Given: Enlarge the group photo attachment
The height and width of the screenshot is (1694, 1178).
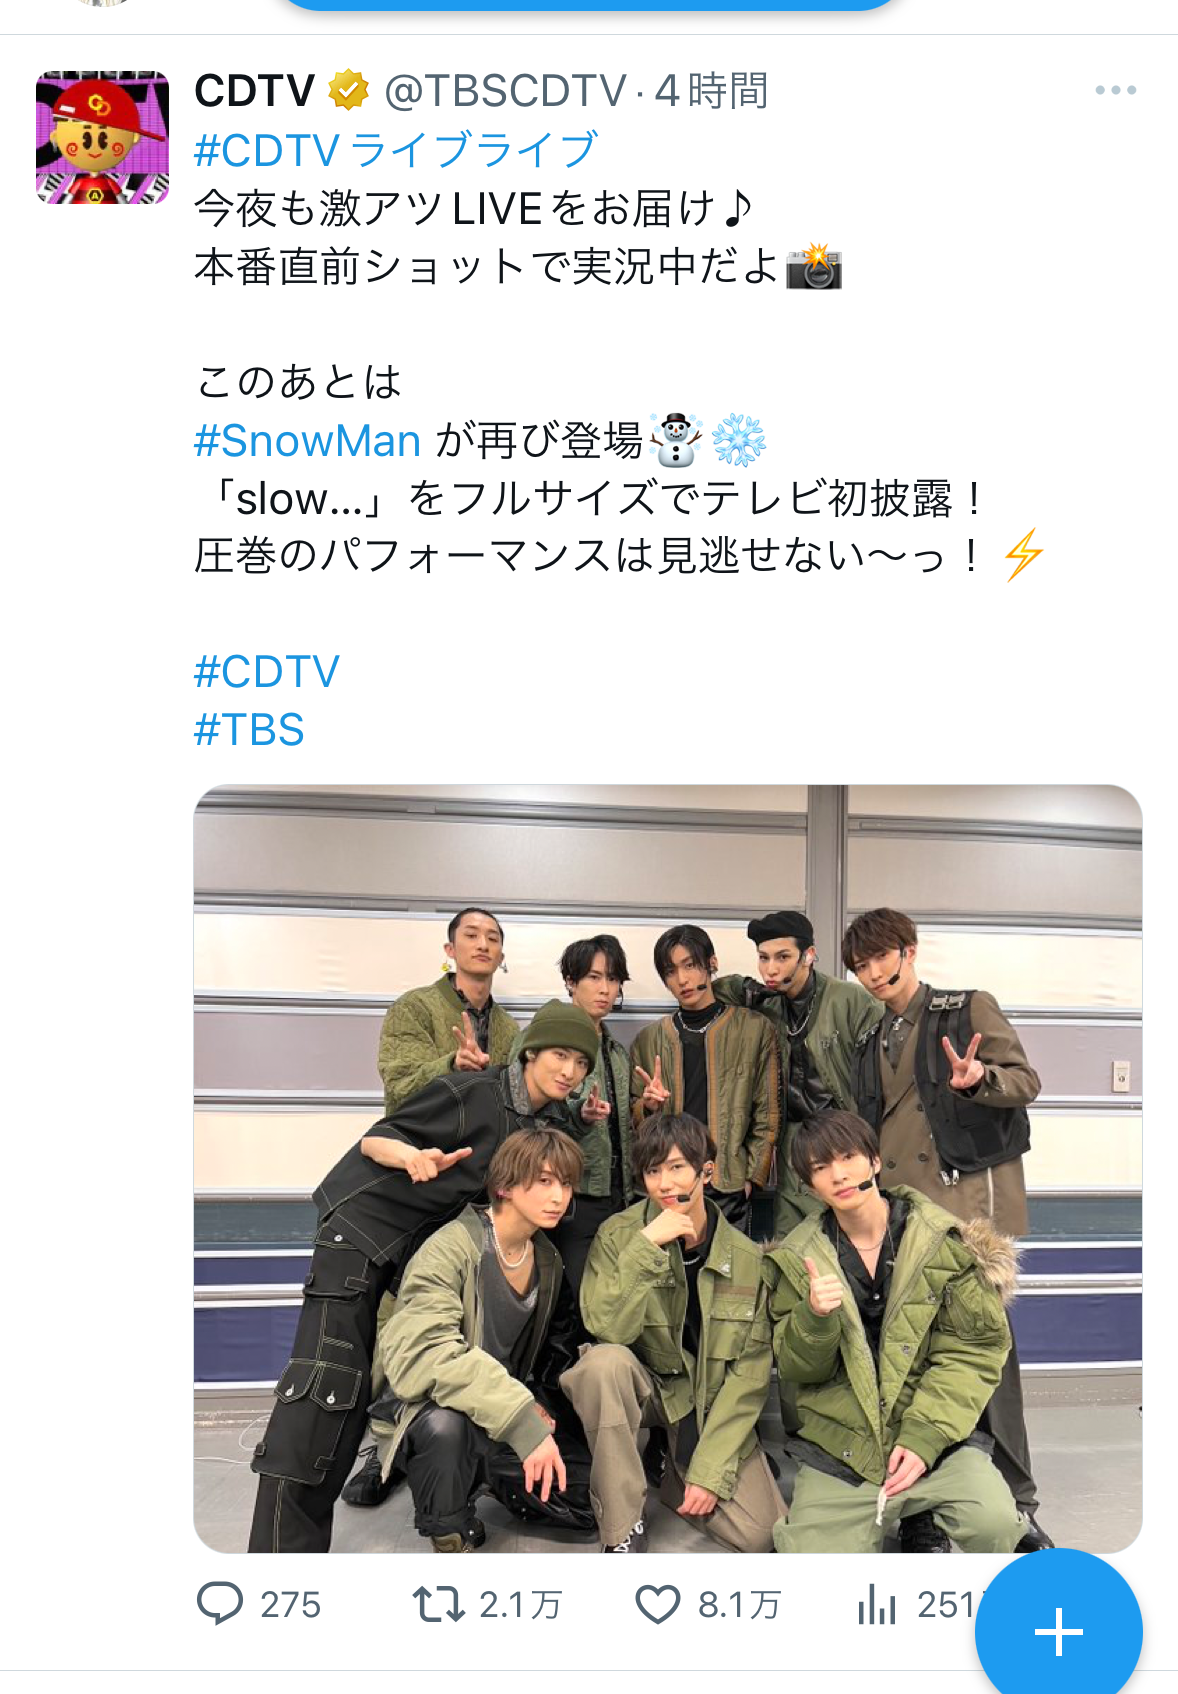Looking at the screenshot, I should (668, 1169).
